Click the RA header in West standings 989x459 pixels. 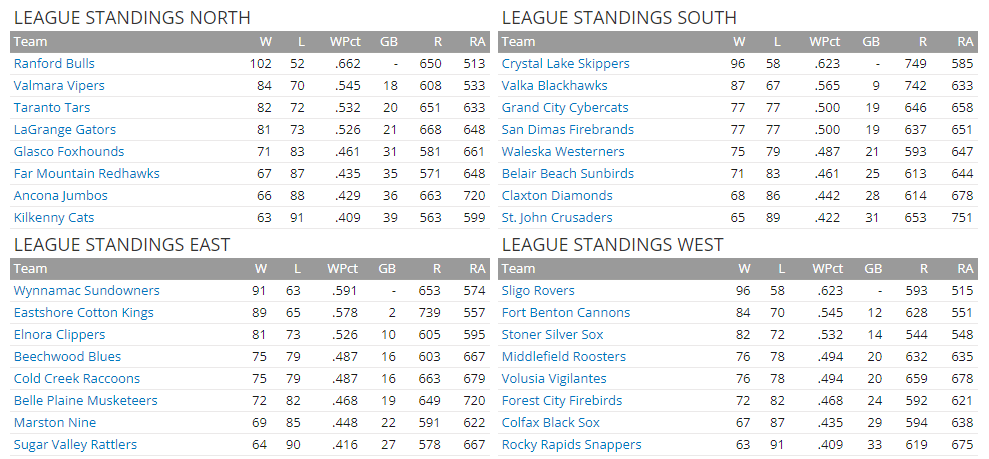click(x=966, y=269)
